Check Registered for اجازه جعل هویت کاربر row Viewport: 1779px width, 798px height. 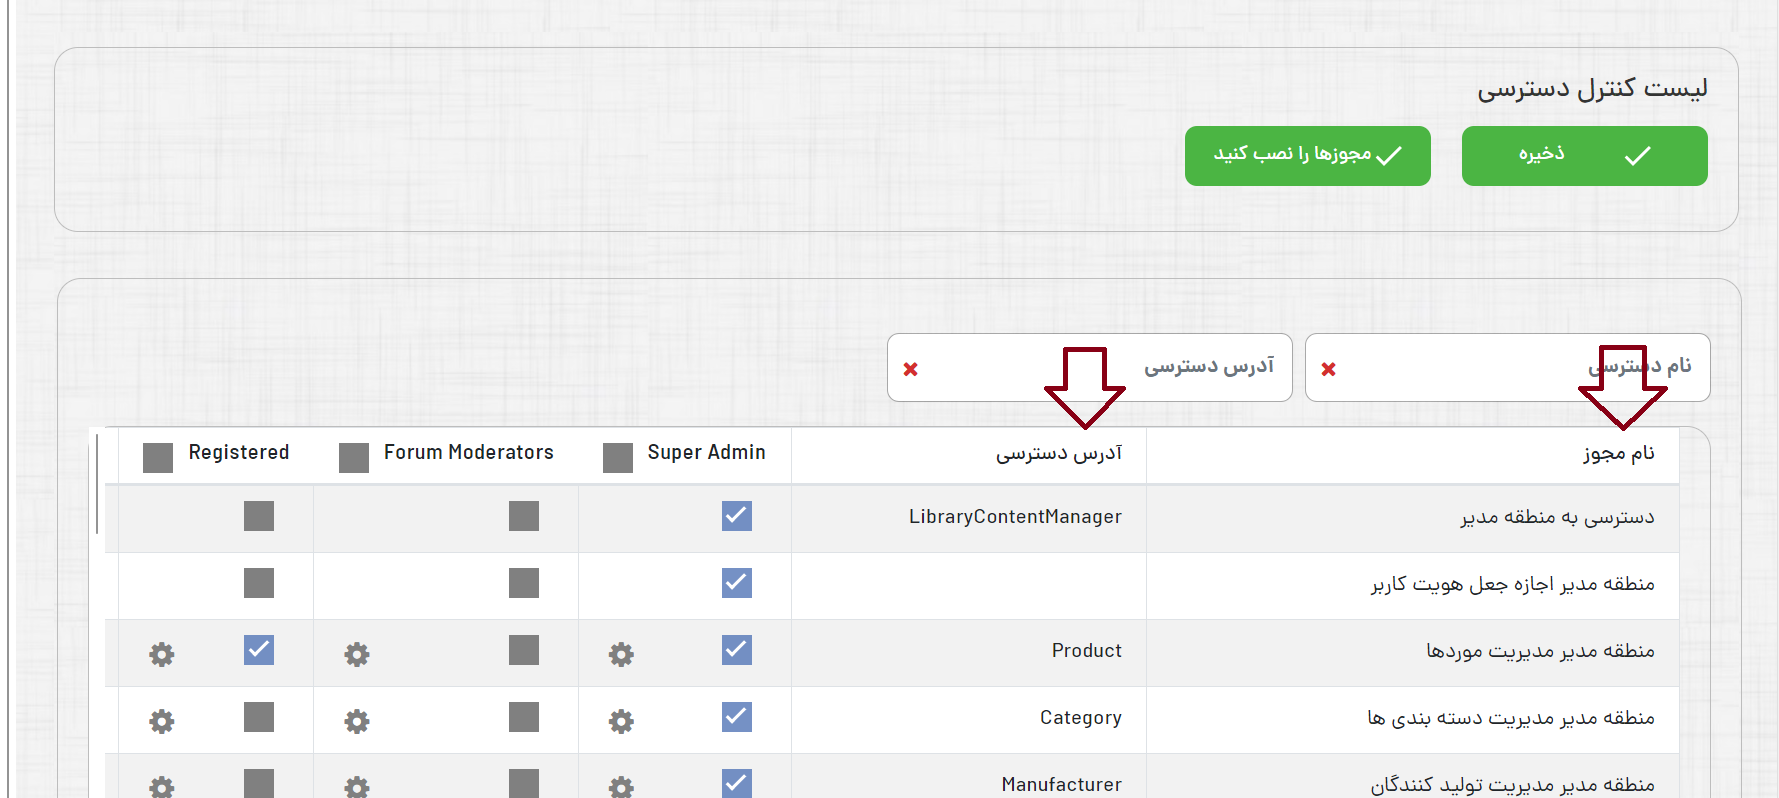[259, 583]
